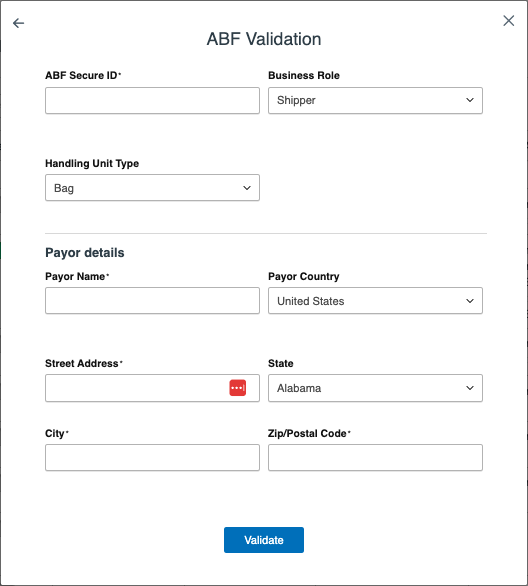Click the Handling Unit Type label

92,164
